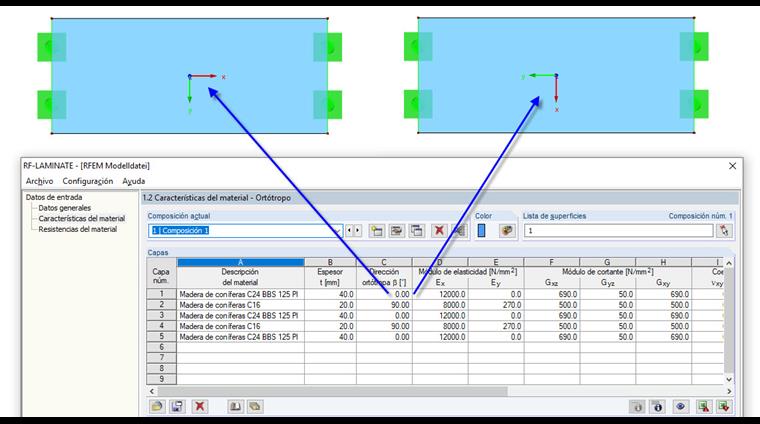Screen dimensions: 760x424
Task: Click the blue composition color swatch
Action: [481, 231]
